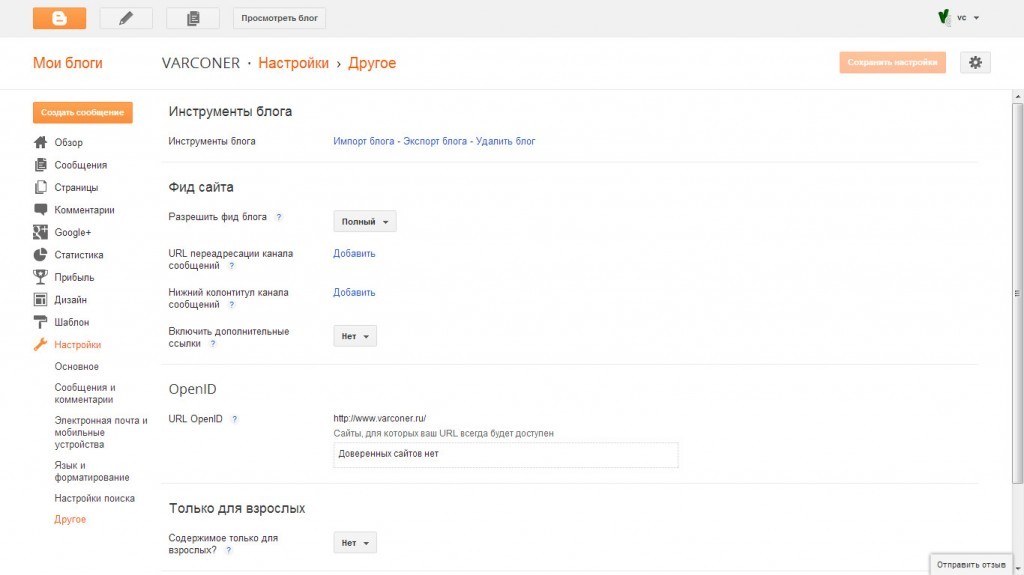Click the Сообщения document icon
The height and width of the screenshot is (575, 1024).
(x=40, y=165)
